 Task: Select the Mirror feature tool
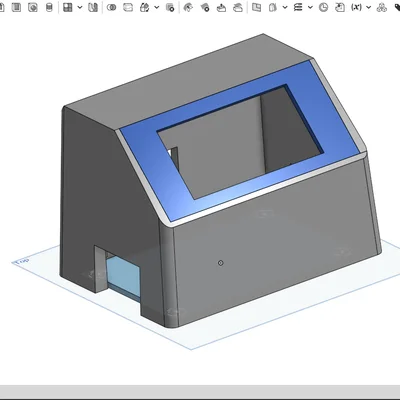[93, 7]
